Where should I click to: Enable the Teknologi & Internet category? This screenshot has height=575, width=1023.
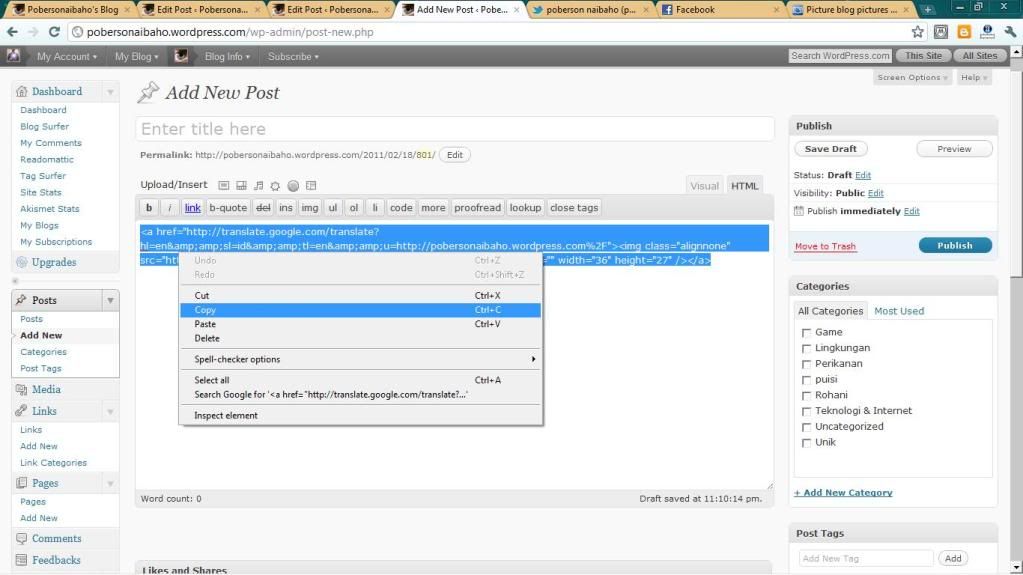click(x=807, y=411)
